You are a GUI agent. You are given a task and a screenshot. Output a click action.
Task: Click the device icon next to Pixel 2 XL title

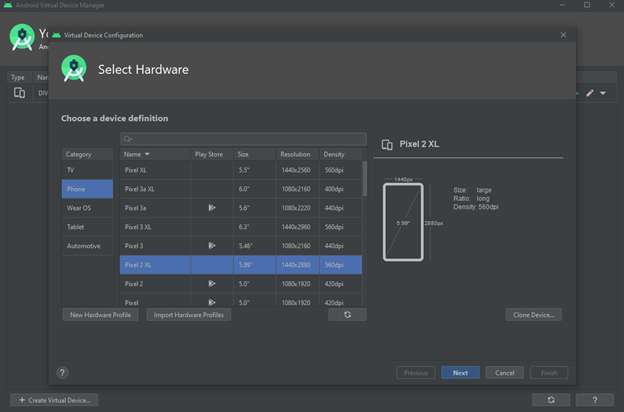coord(387,144)
